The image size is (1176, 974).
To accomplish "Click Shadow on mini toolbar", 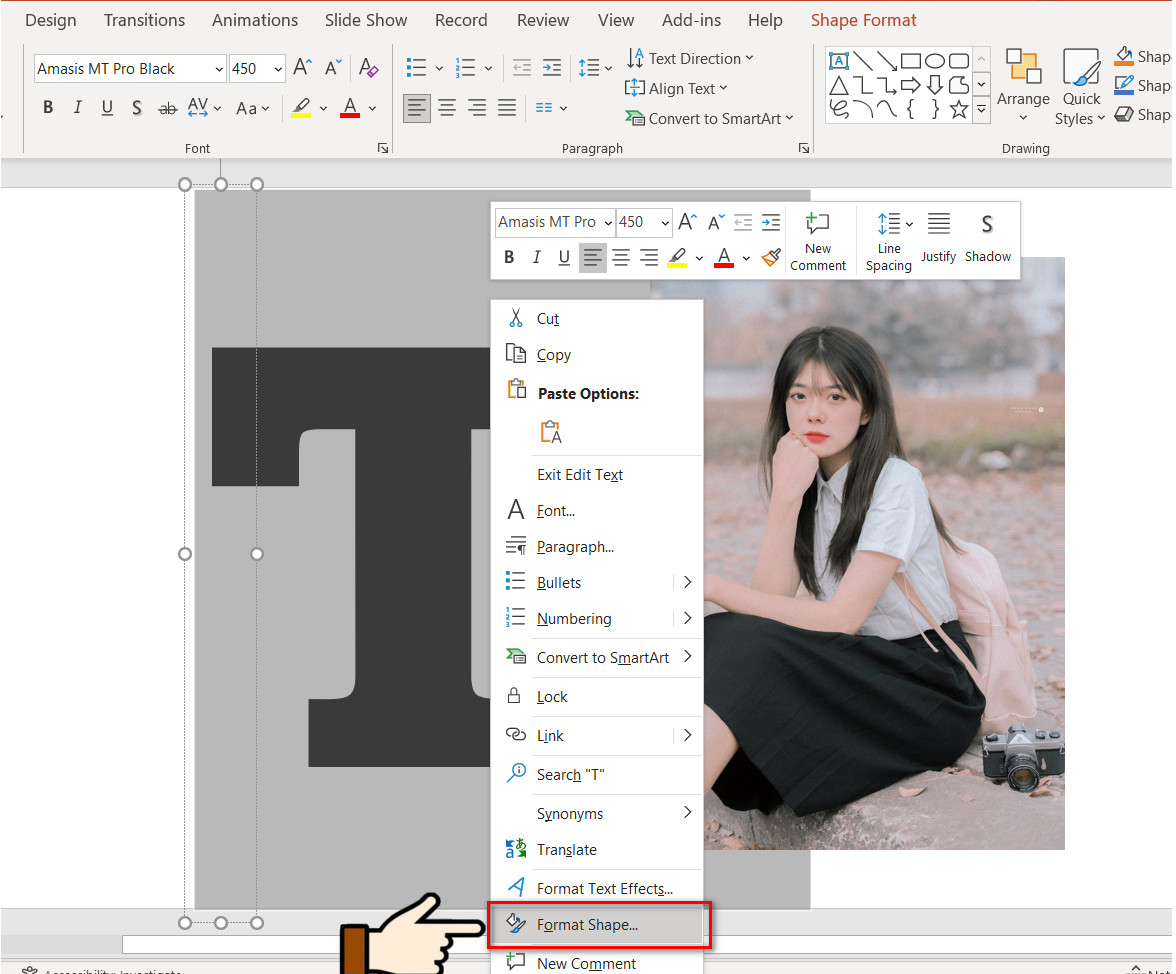I will 988,238.
